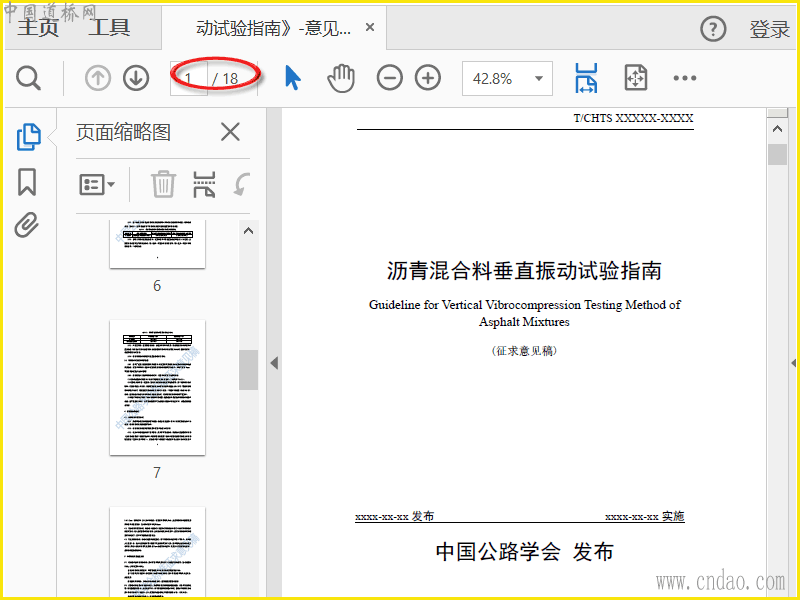Open the thumbnail options dropdown menu

point(97,184)
